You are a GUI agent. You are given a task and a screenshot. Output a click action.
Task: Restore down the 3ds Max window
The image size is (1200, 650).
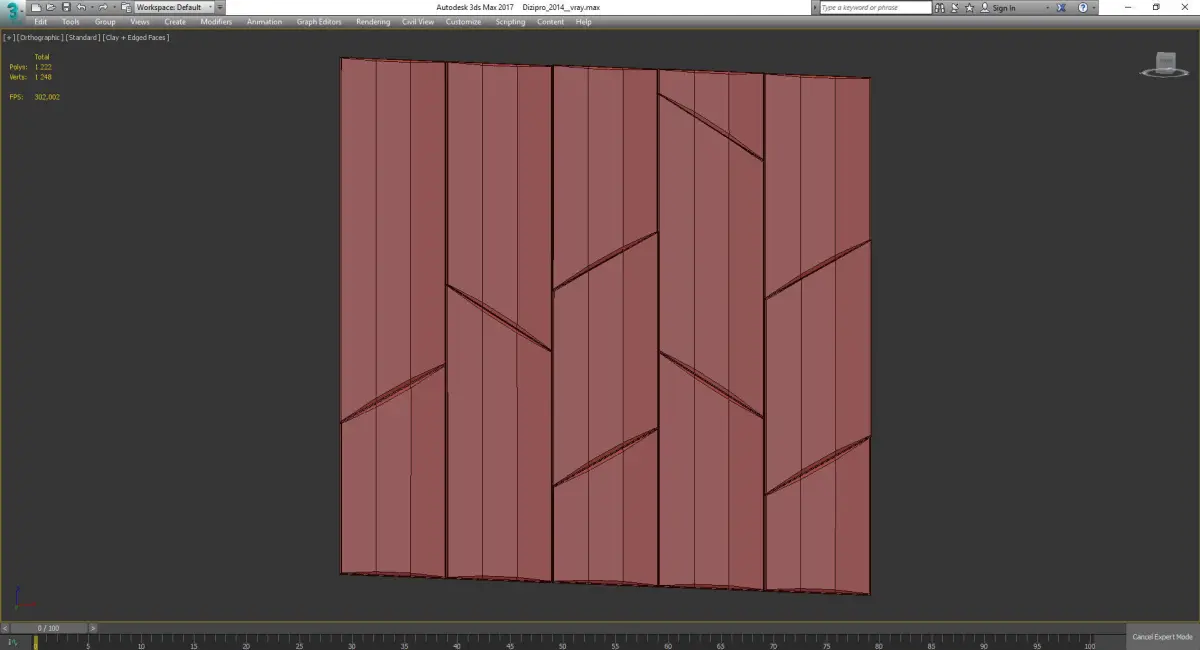point(1156,7)
